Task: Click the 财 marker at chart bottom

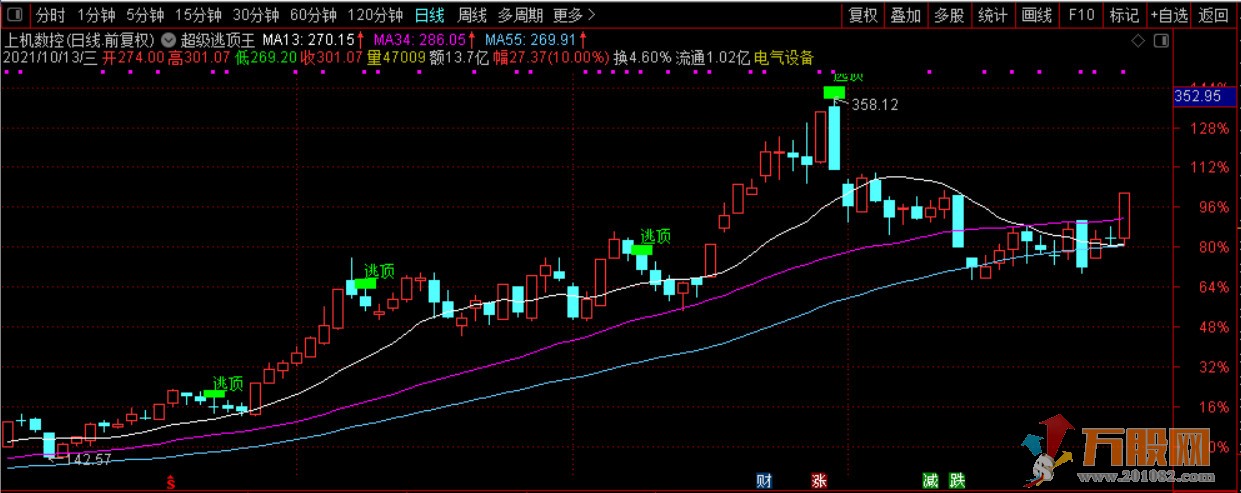Action: [763, 481]
